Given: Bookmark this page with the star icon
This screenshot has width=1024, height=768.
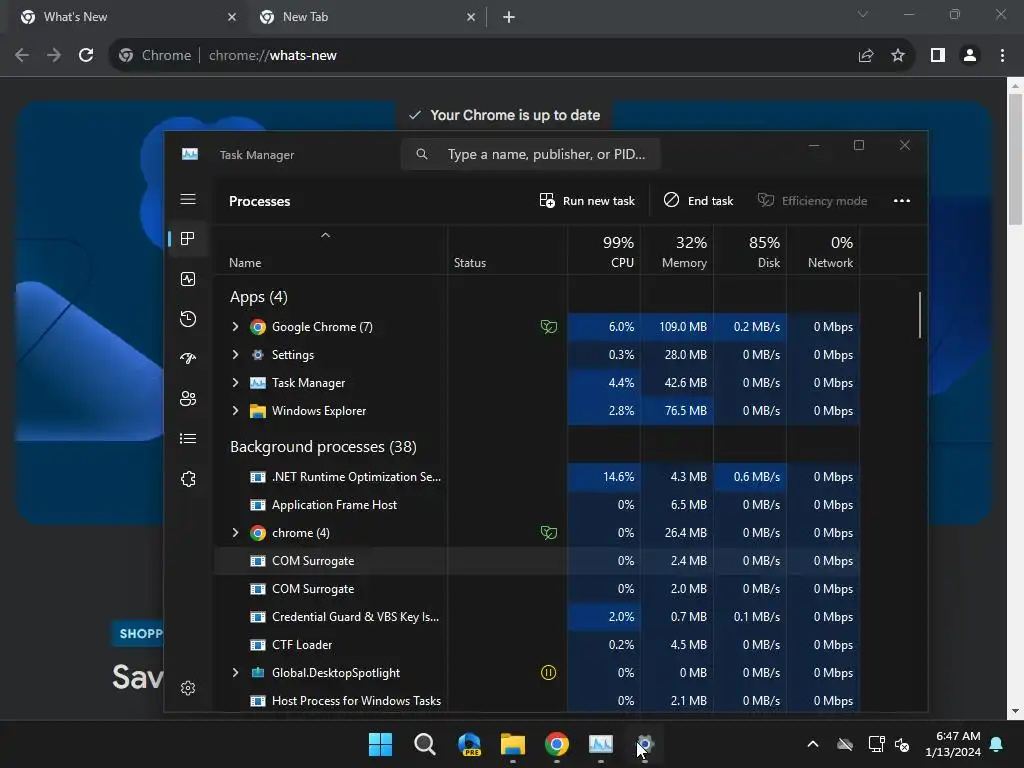Looking at the screenshot, I should 898,56.
